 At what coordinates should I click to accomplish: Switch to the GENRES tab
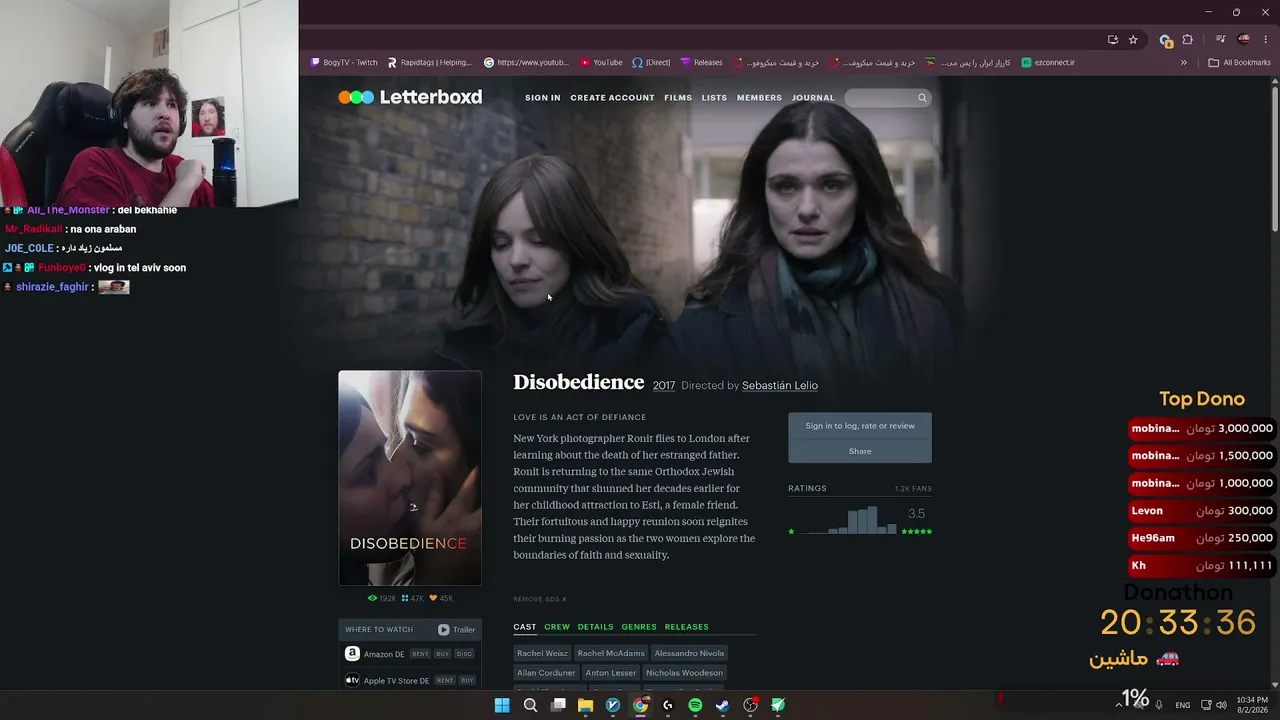[639, 627]
